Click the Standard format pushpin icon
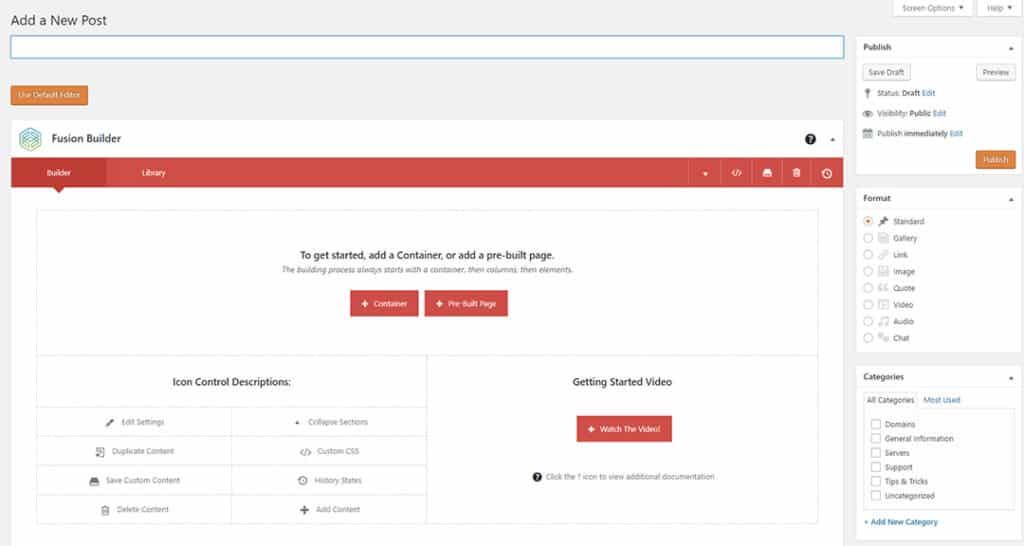This screenshot has width=1024, height=546. tap(884, 221)
